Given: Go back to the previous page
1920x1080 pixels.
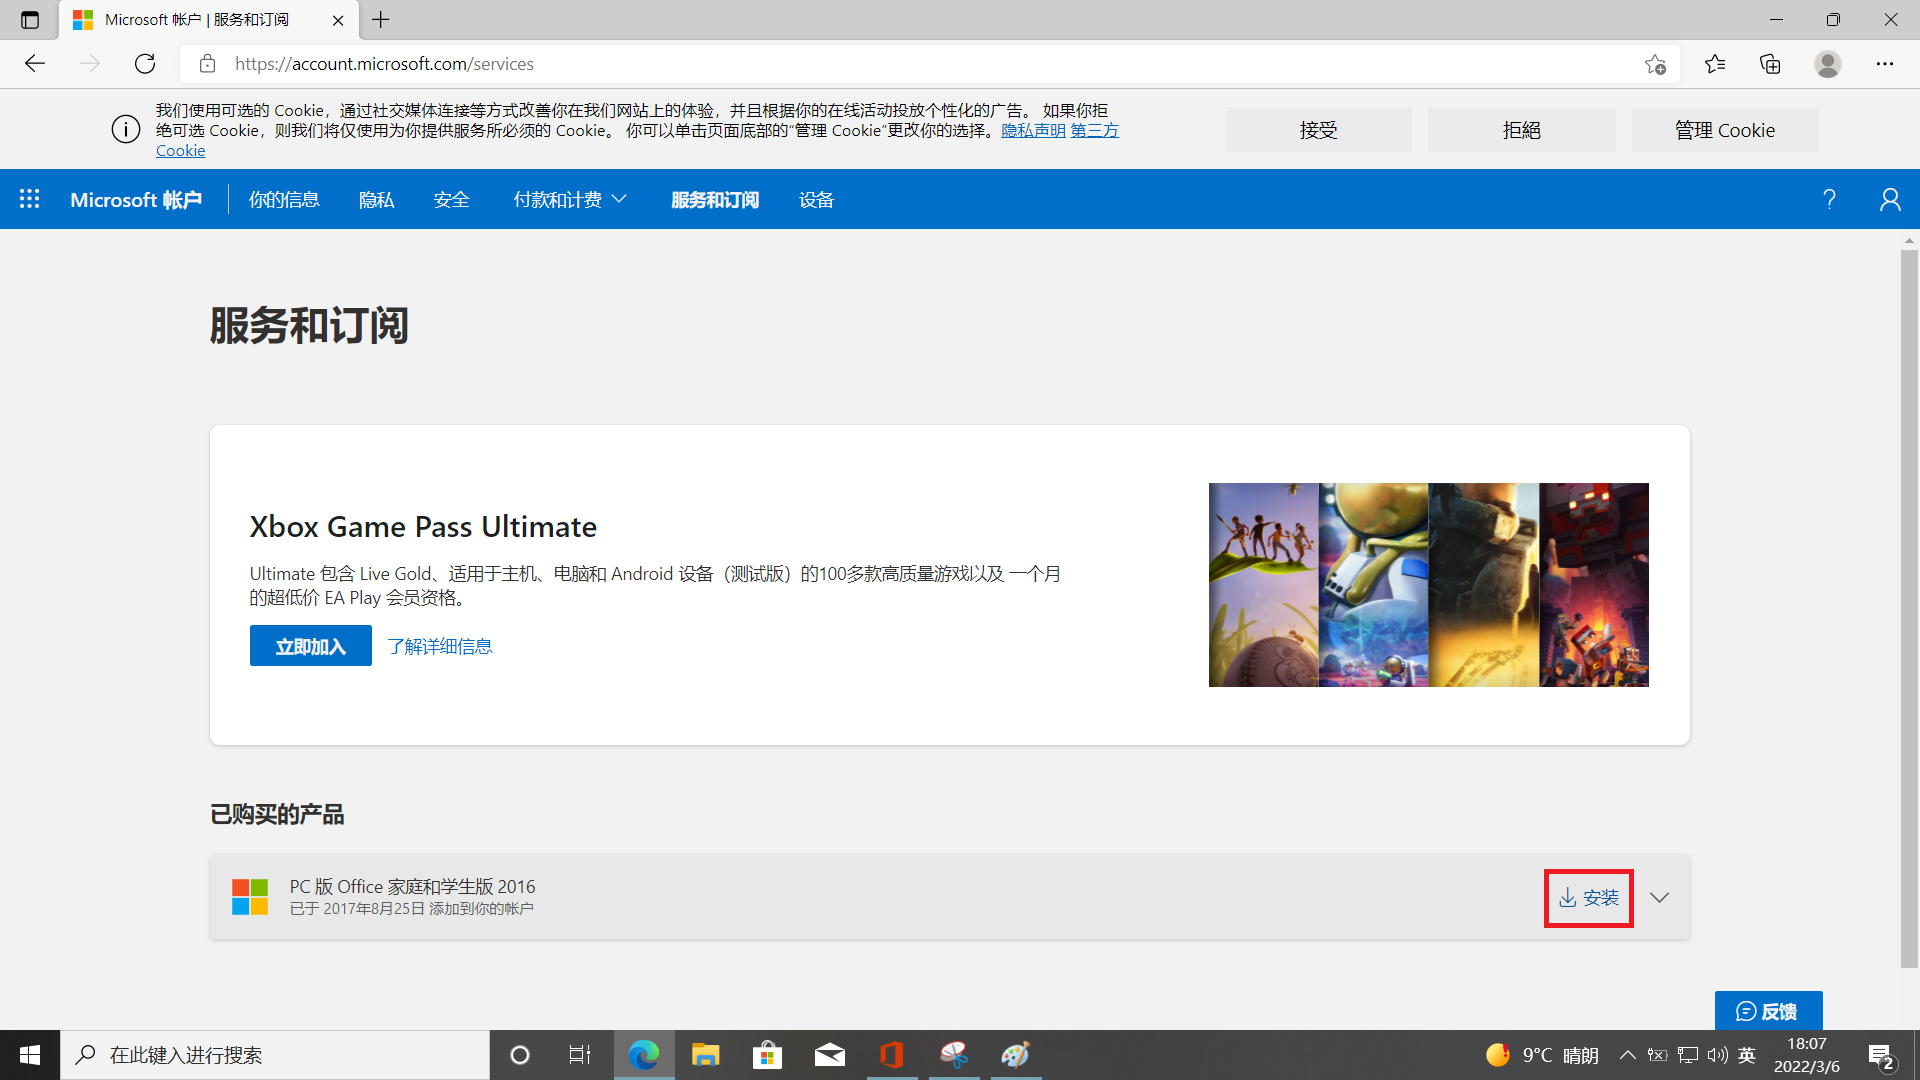Looking at the screenshot, I should (35, 64).
